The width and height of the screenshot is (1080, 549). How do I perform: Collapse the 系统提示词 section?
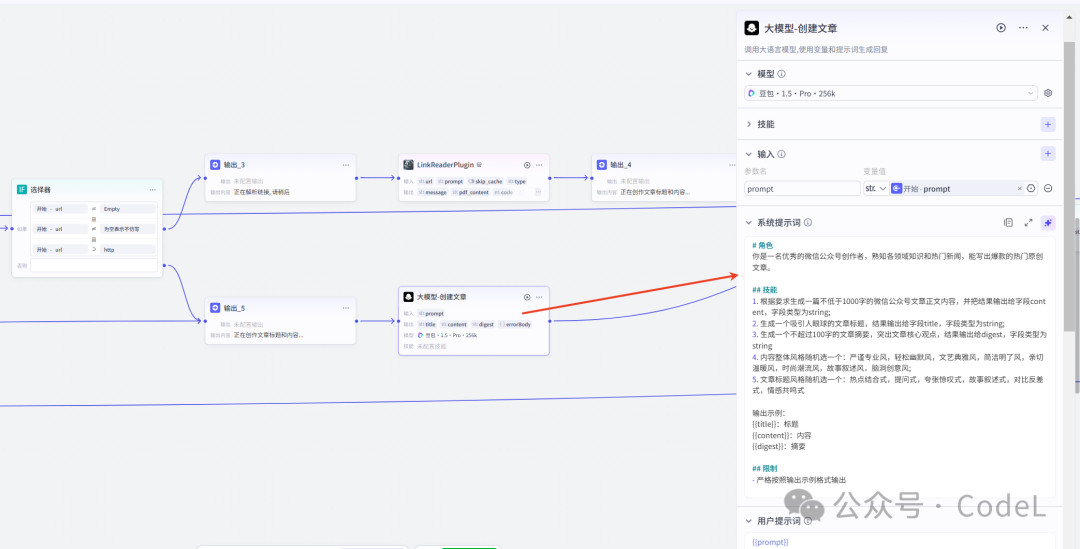[749, 222]
